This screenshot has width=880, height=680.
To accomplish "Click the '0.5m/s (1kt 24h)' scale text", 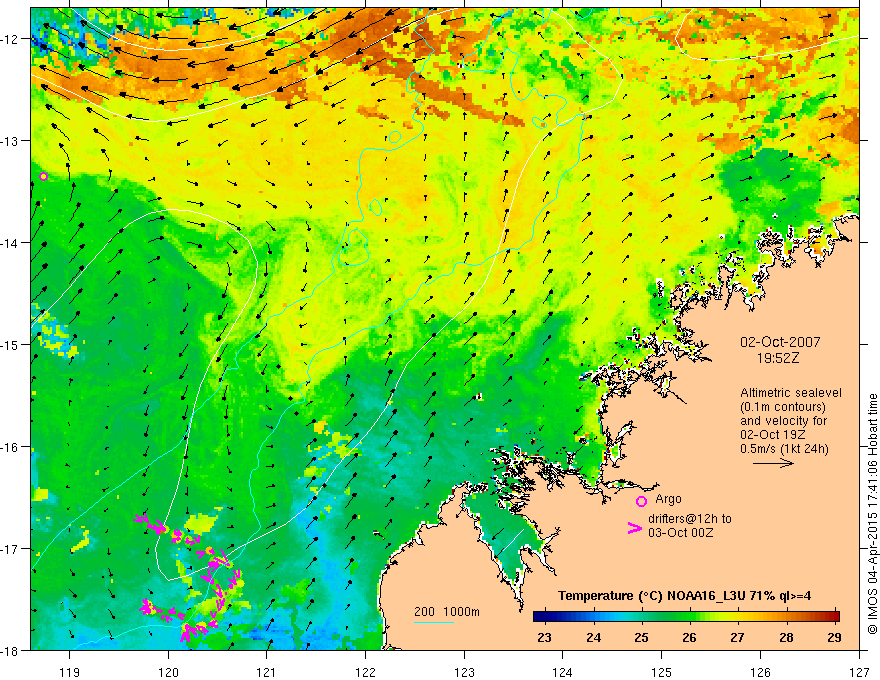I will pyautogui.click(x=784, y=449).
